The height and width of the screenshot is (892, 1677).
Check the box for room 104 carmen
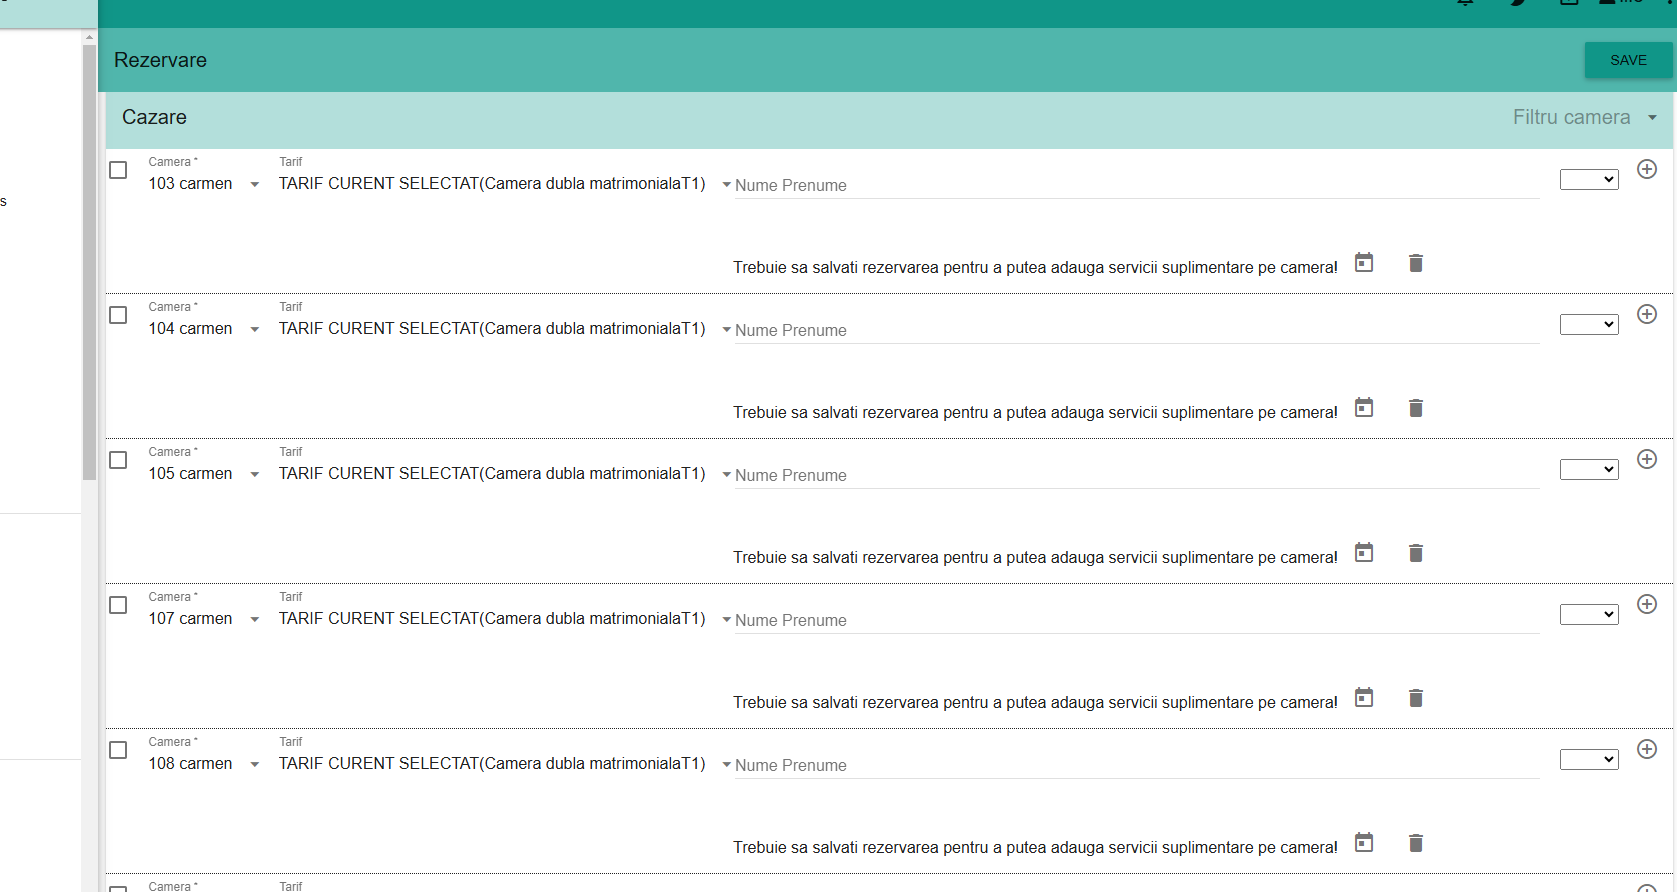pos(118,315)
